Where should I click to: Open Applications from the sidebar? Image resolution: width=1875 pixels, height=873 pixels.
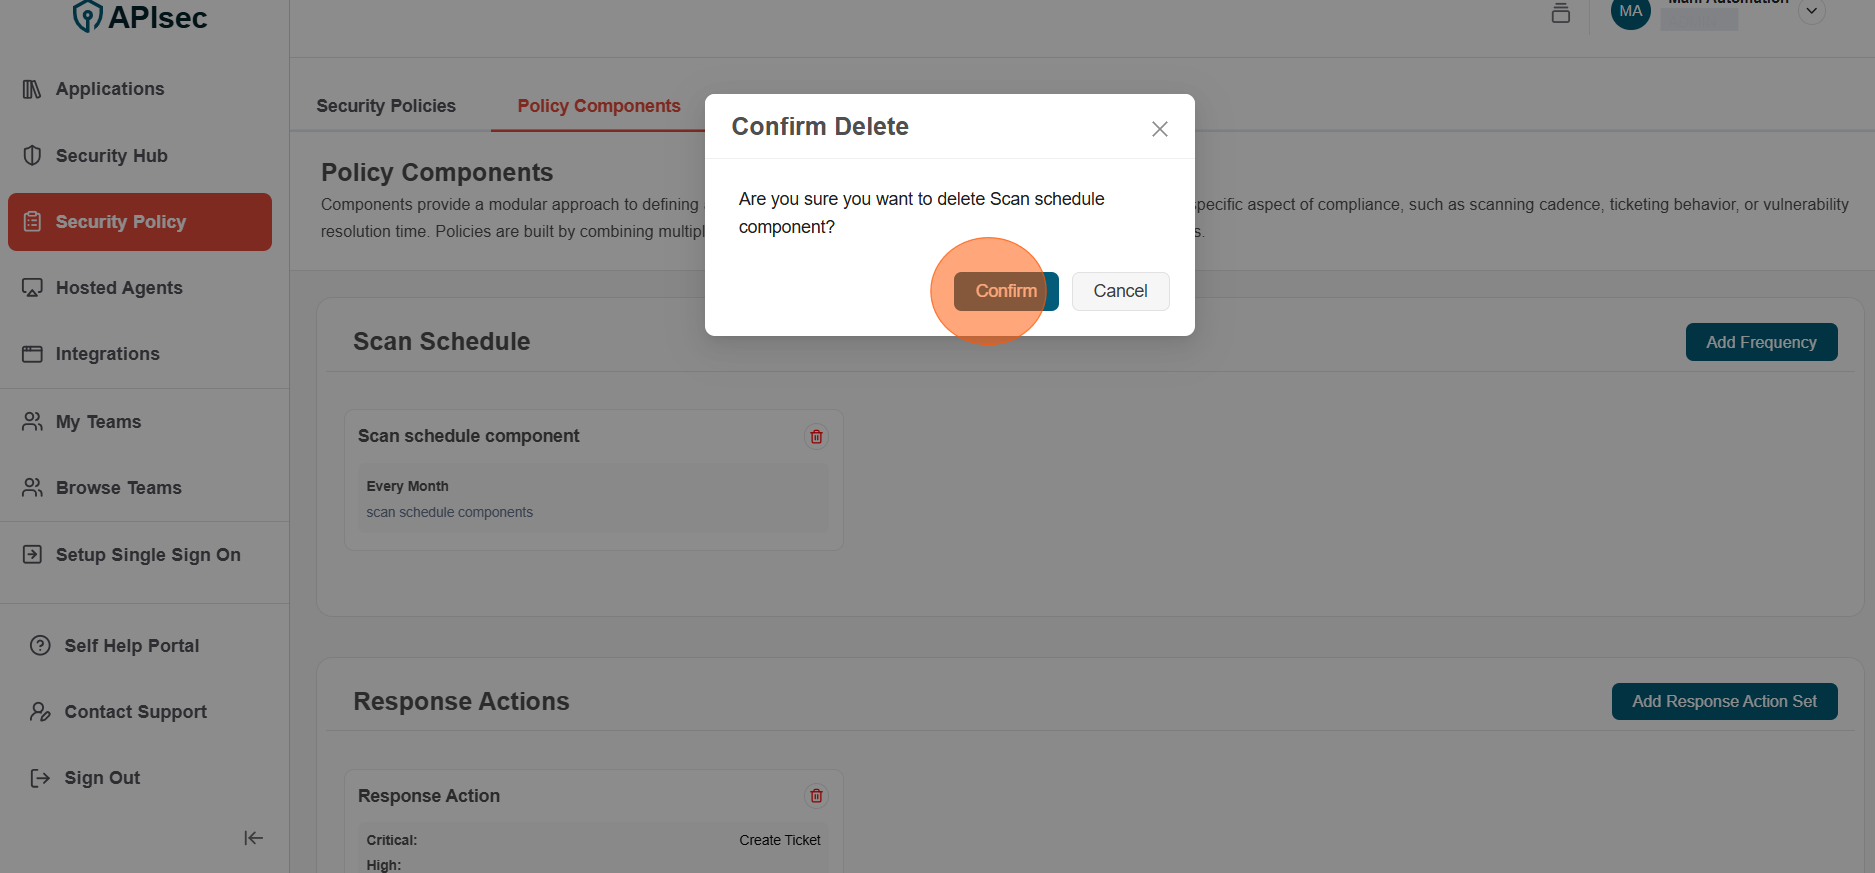tap(110, 89)
